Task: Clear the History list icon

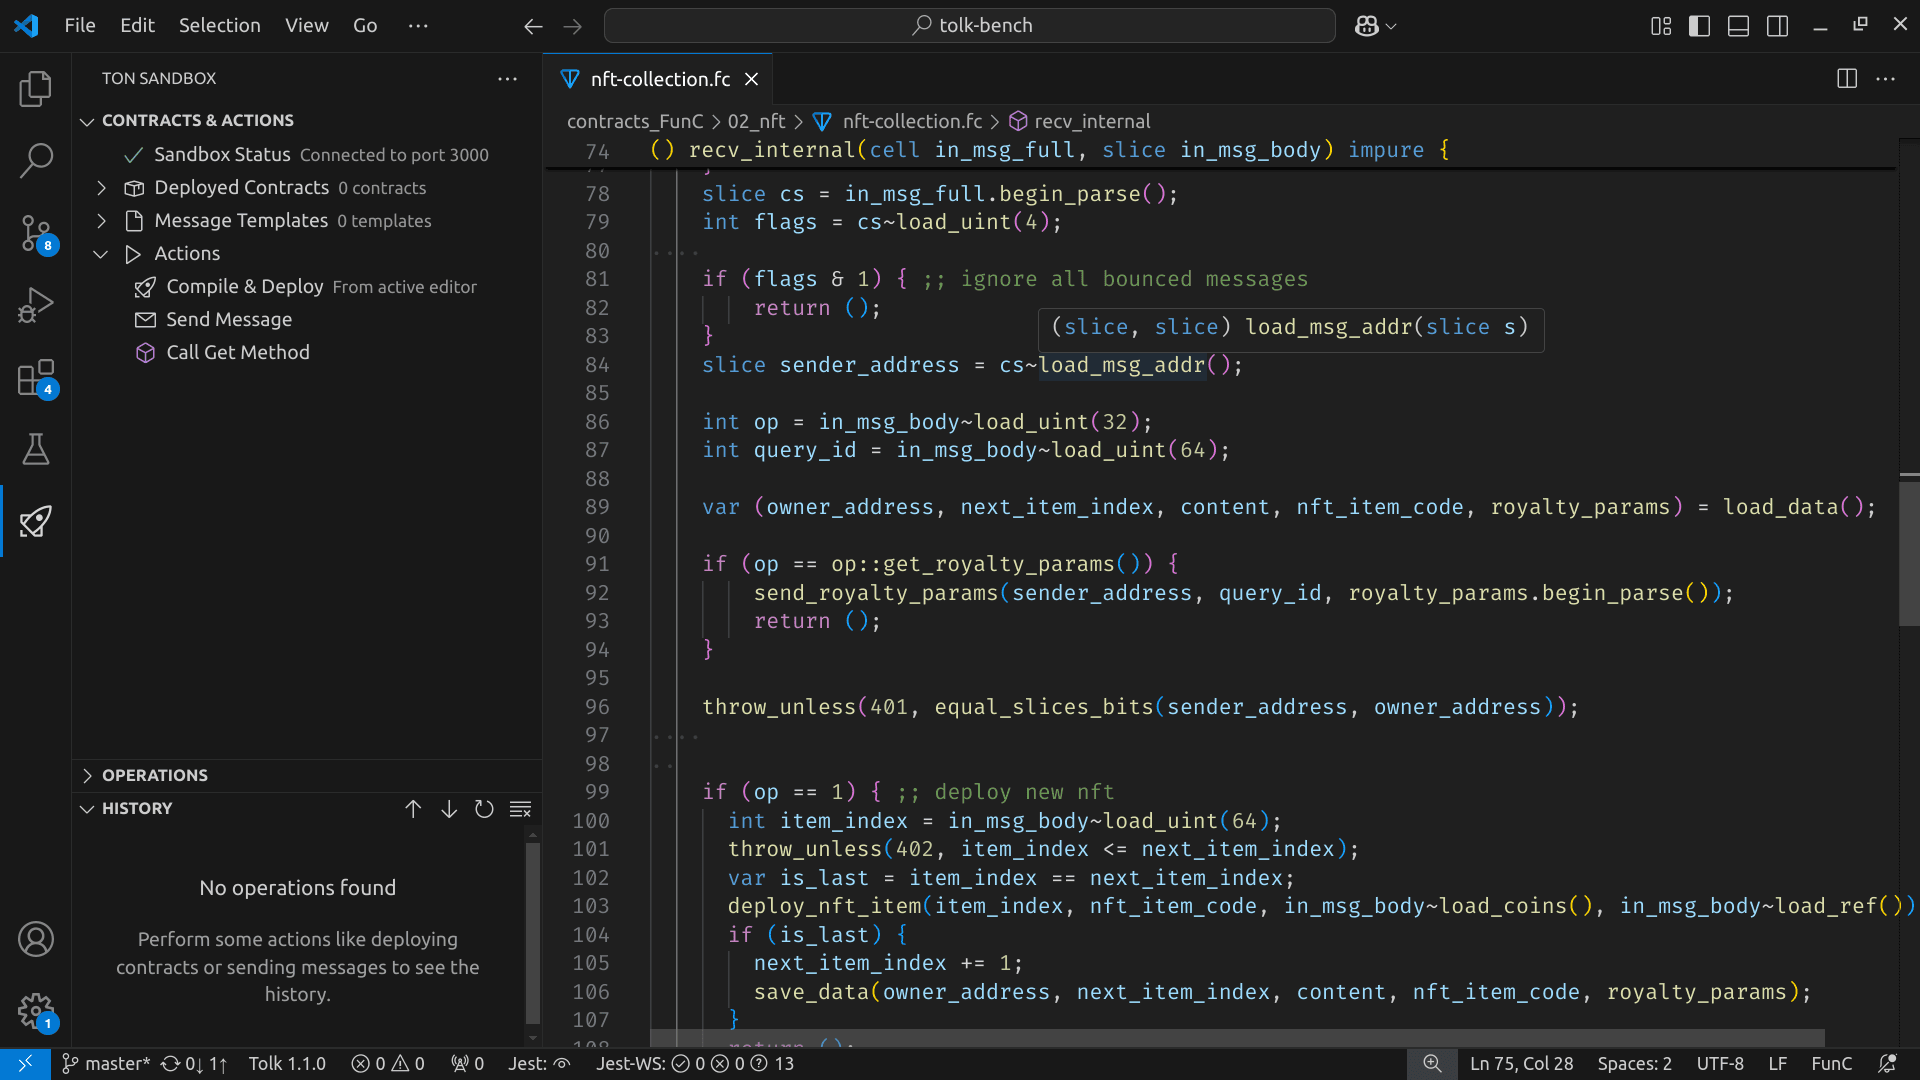Action: coord(520,809)
